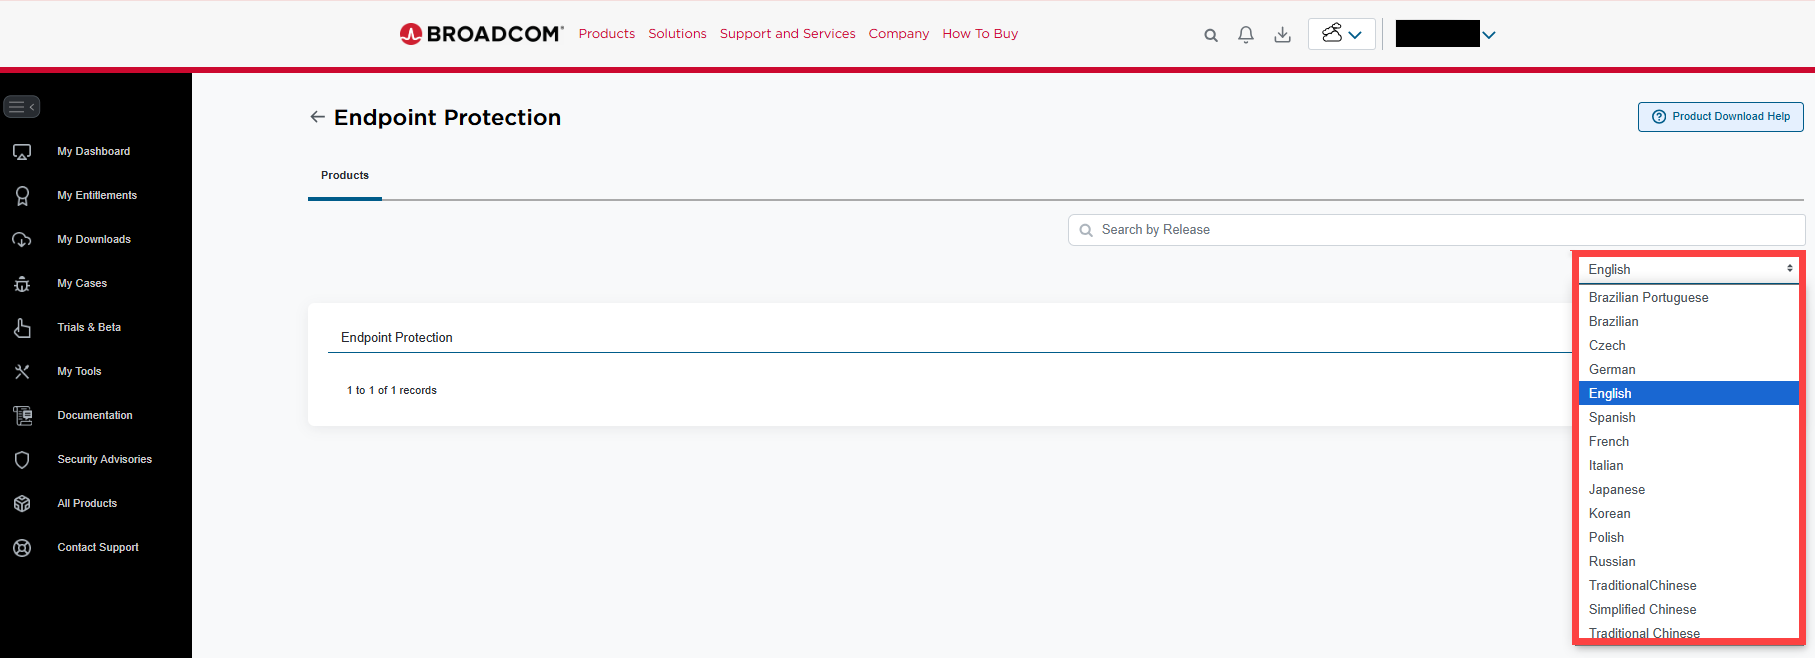
Task: Click the Product Download Help button
Action: (1721, 117)
